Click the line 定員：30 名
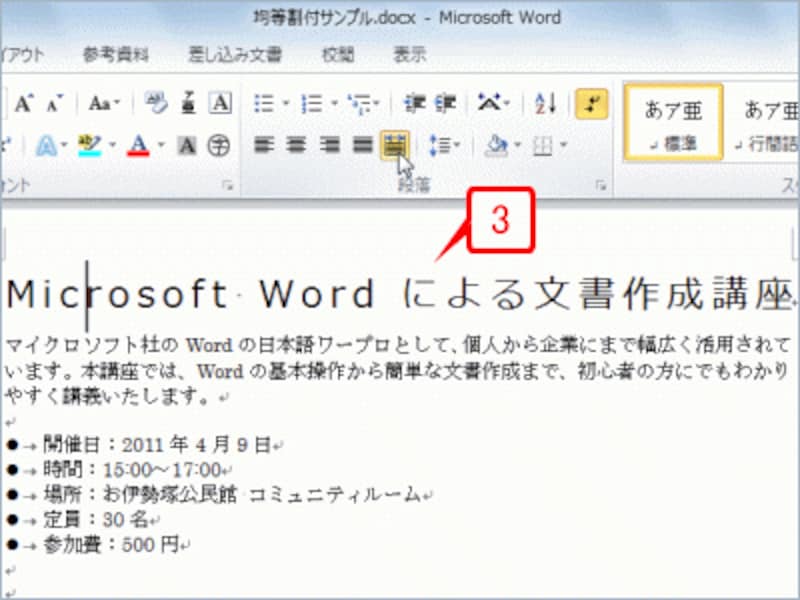This screenshot has height=600, width=800. click(96, 519)
